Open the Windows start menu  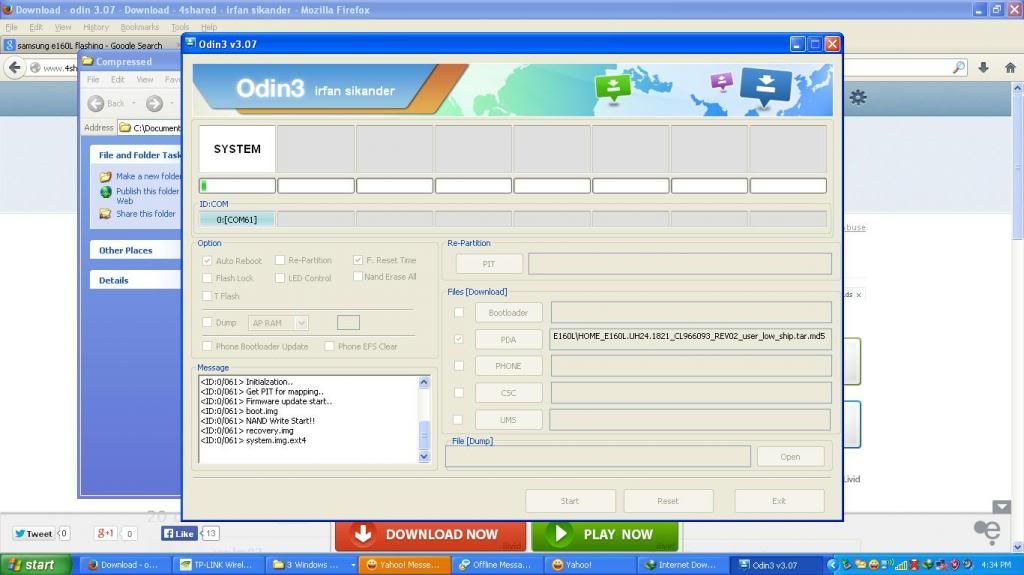coord(36,565)
